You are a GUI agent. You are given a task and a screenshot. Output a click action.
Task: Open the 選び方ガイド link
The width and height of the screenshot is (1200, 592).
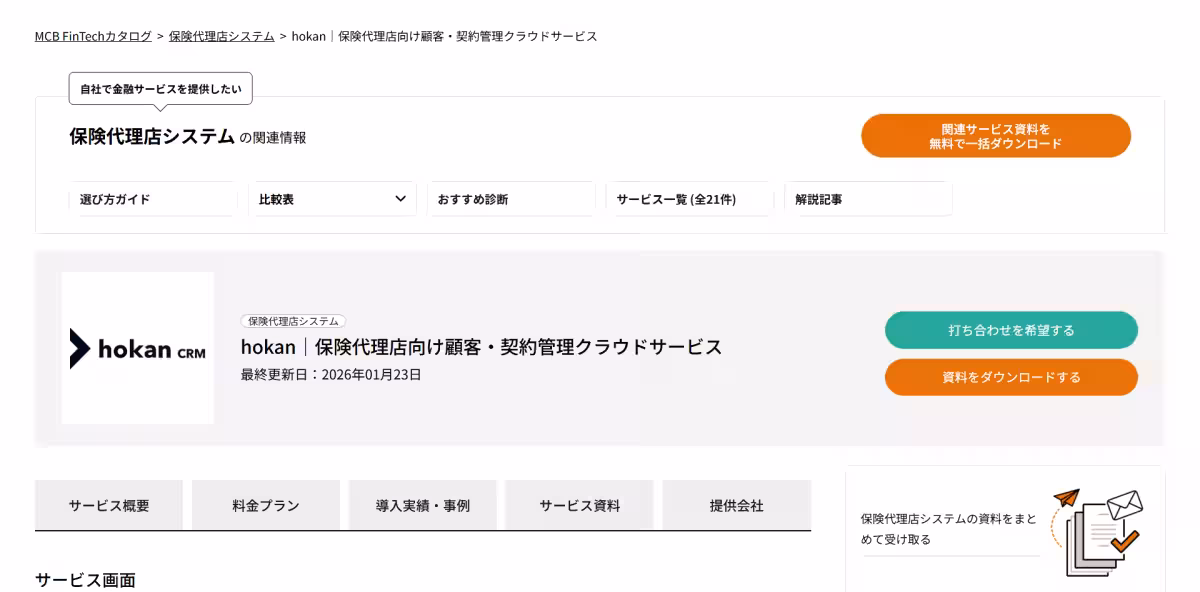pyautogui.click(x=153, y=199)
